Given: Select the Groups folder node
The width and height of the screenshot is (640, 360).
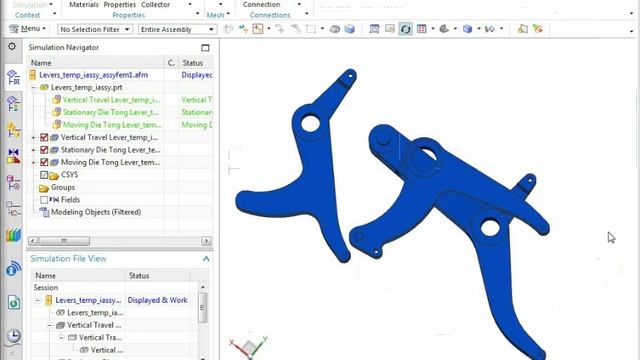Looking at the screenshot, I should point(62,187).
